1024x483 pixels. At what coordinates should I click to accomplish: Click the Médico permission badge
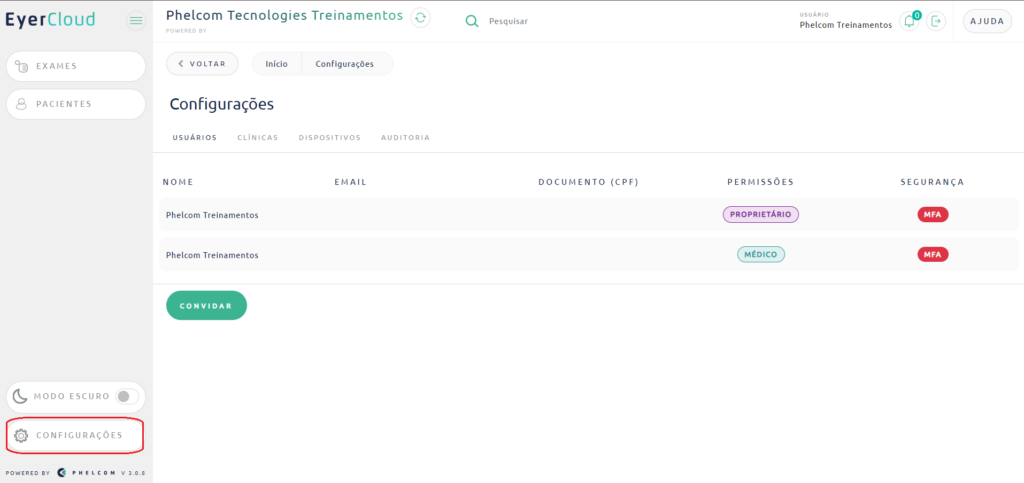(761, 255)
